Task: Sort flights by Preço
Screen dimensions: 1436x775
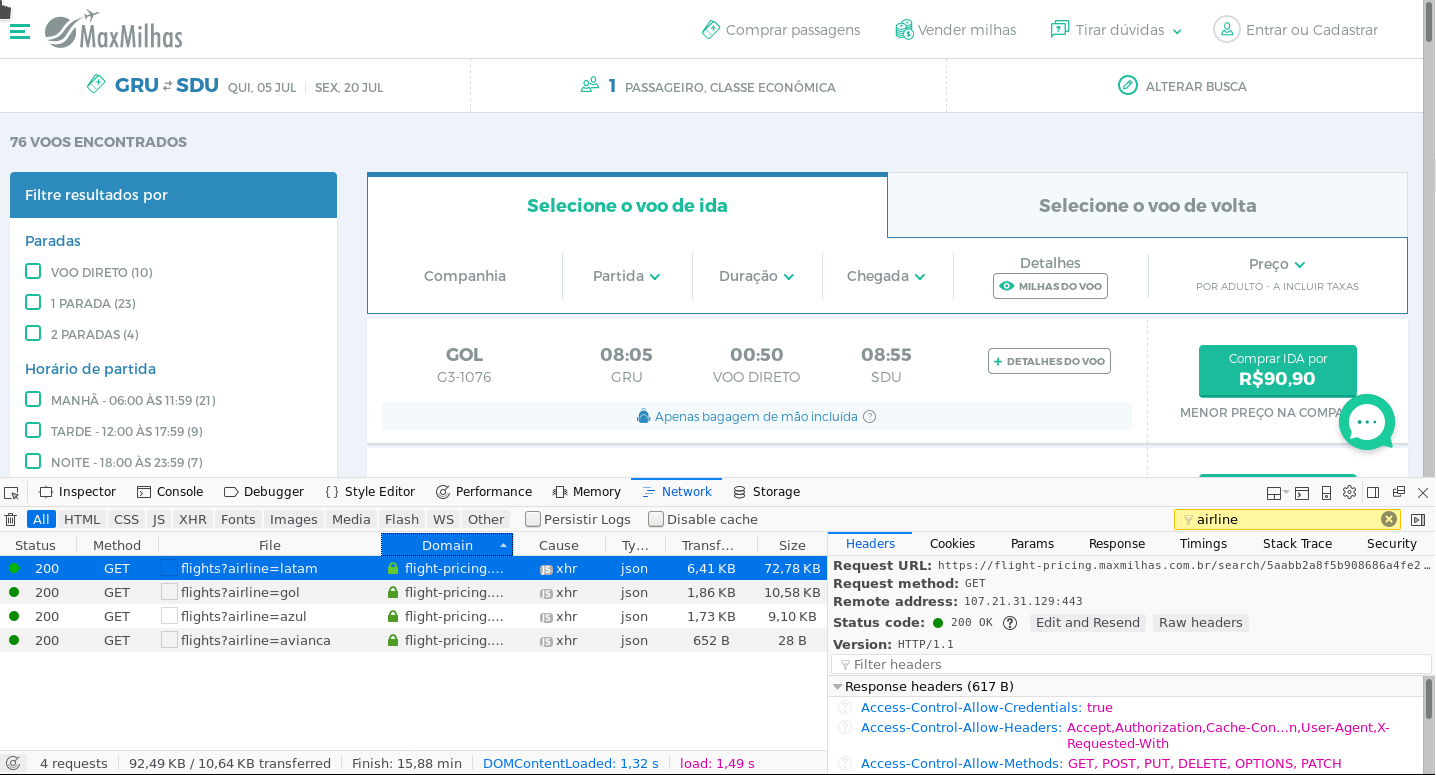Action: pyautogui.click(x=1277, y=264)
